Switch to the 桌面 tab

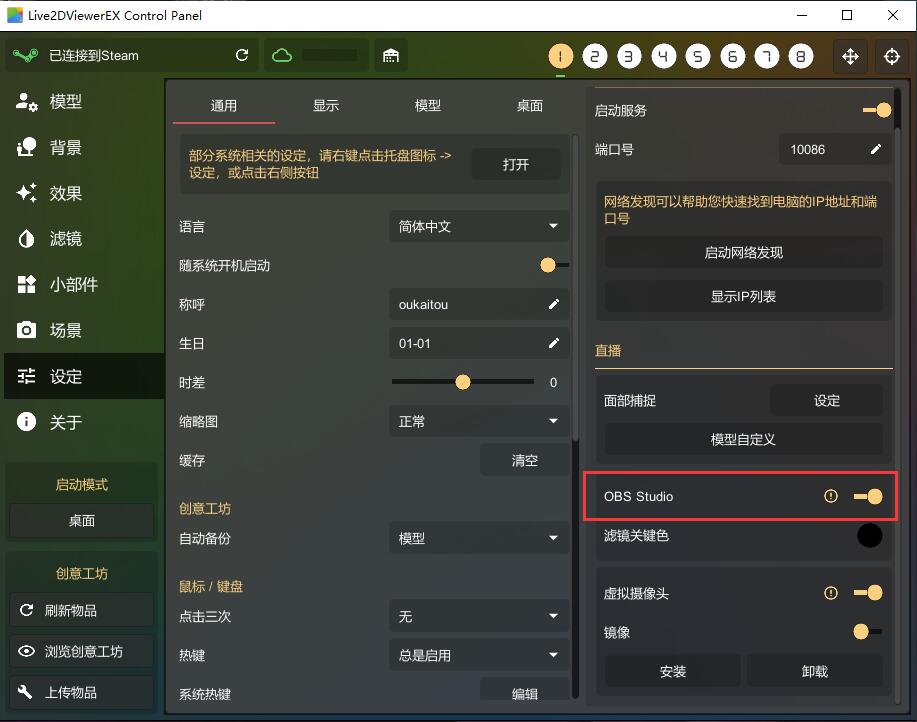tap(529, 106)
